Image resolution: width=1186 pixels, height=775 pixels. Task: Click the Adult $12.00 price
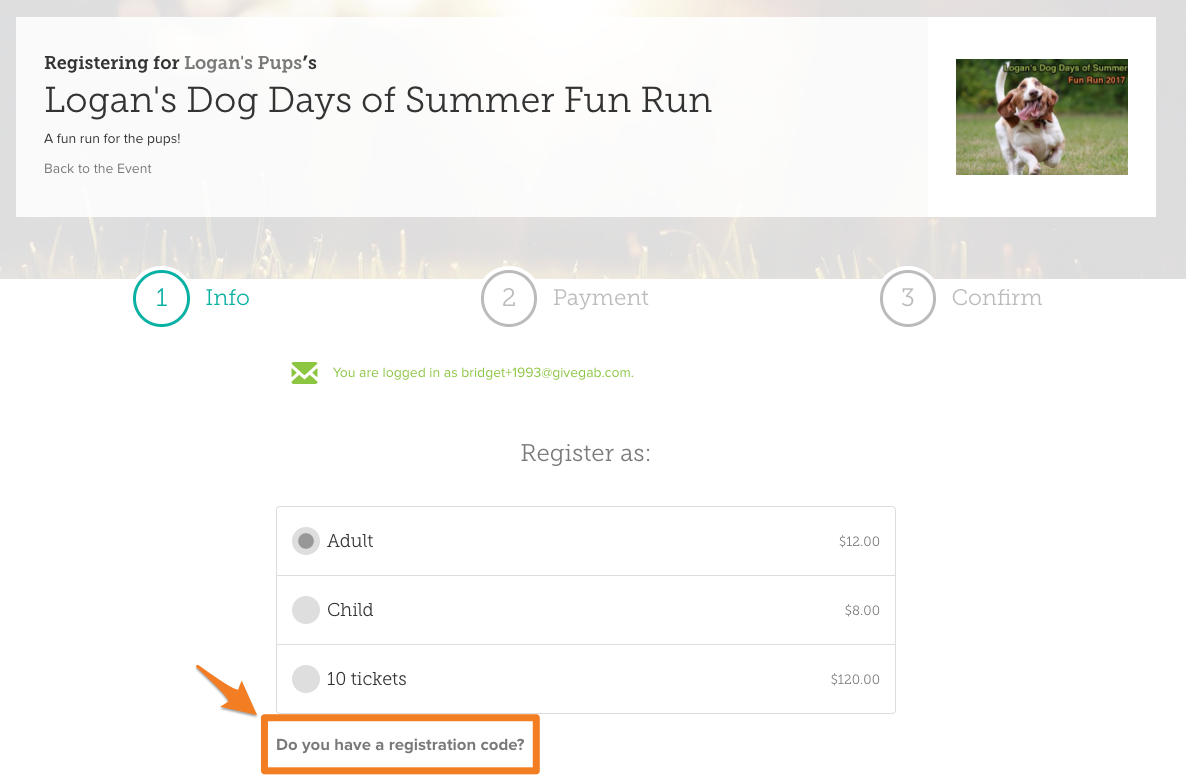(x=859, y=541)
